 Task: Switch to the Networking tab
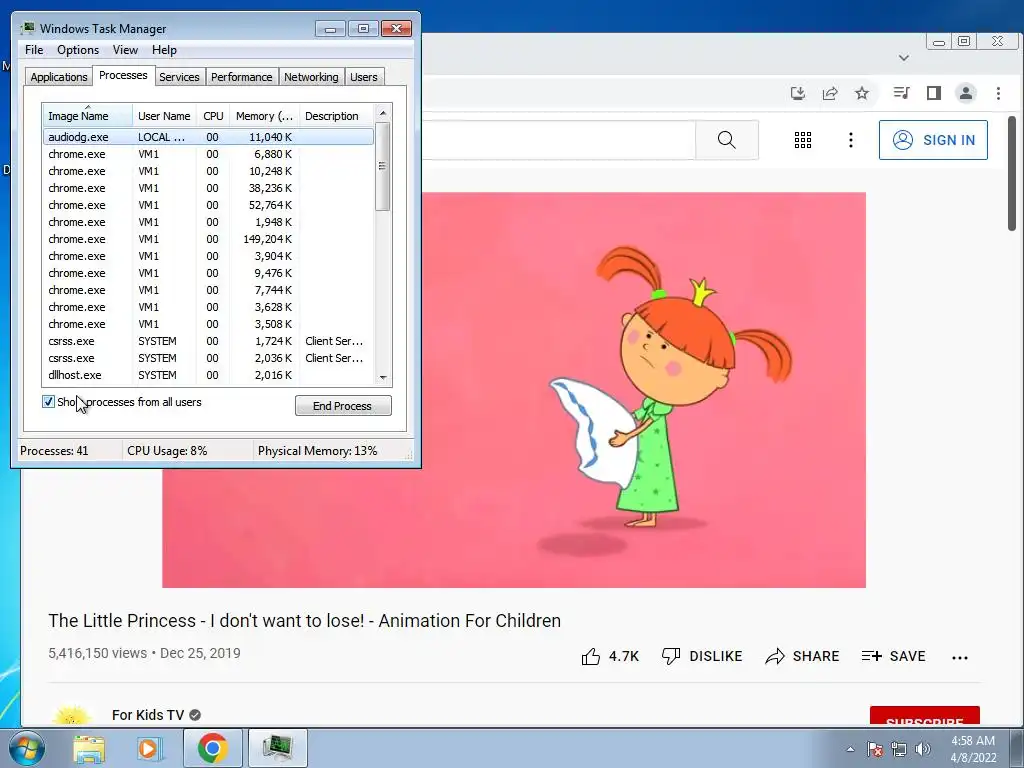311,77
